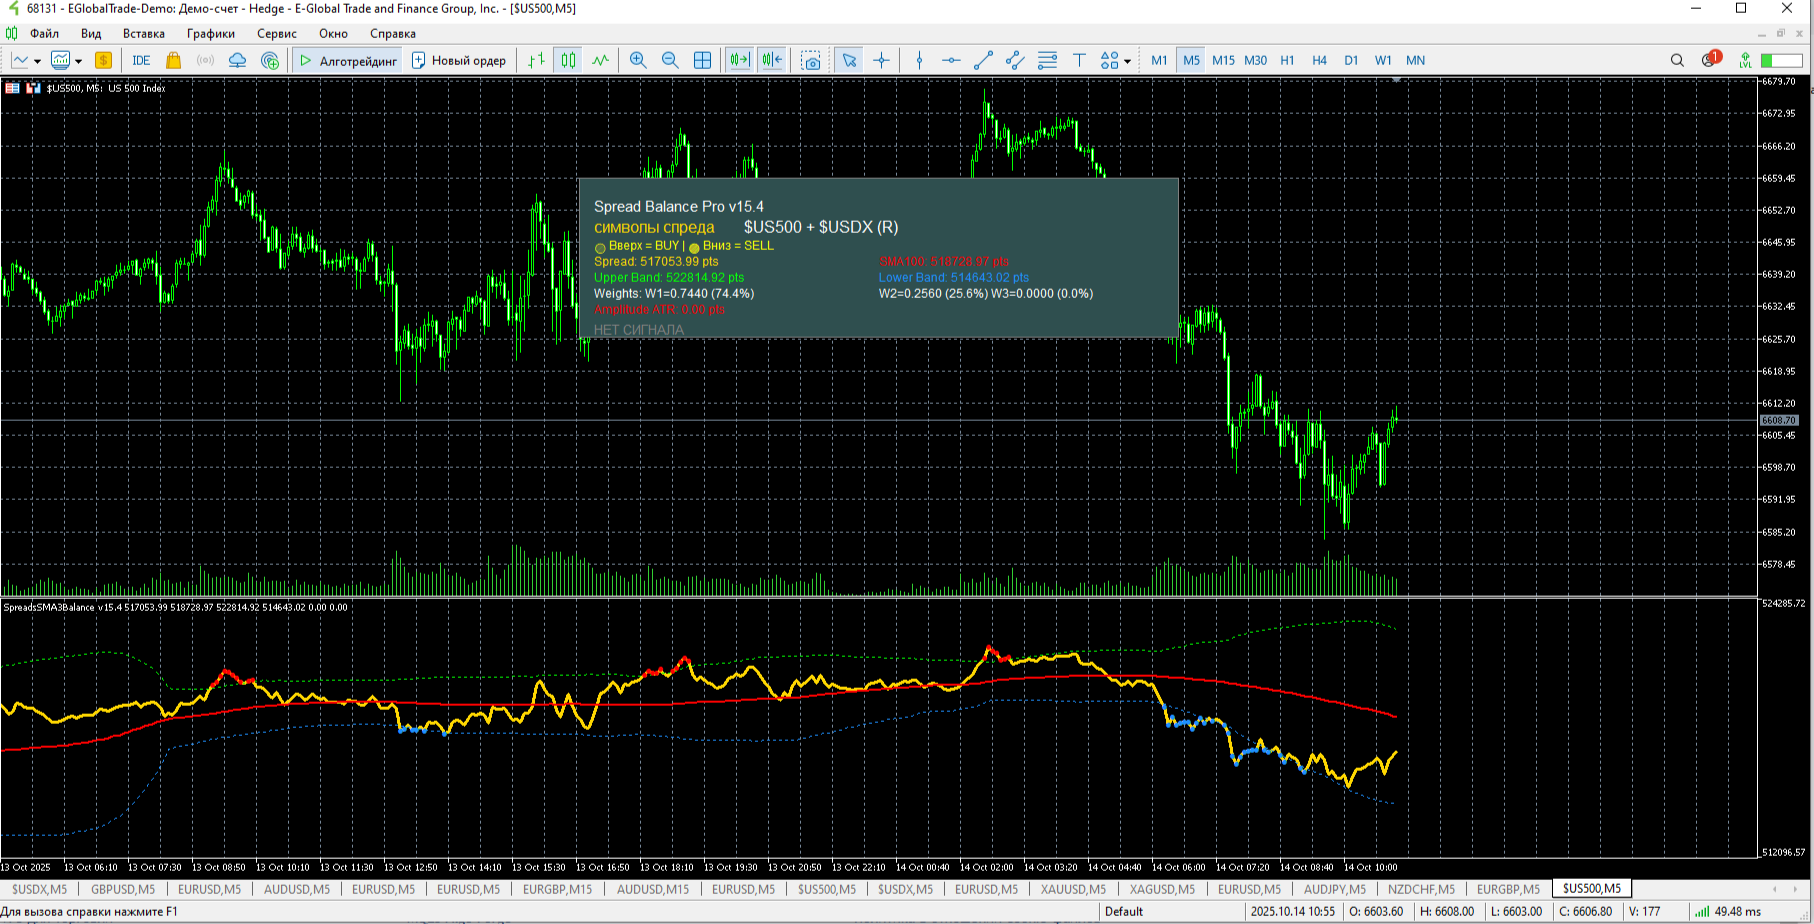Switch to the XAUUSD,M5 chart tab
This screenshot has height=924, width=1814.
click(x=1073, y=889)
